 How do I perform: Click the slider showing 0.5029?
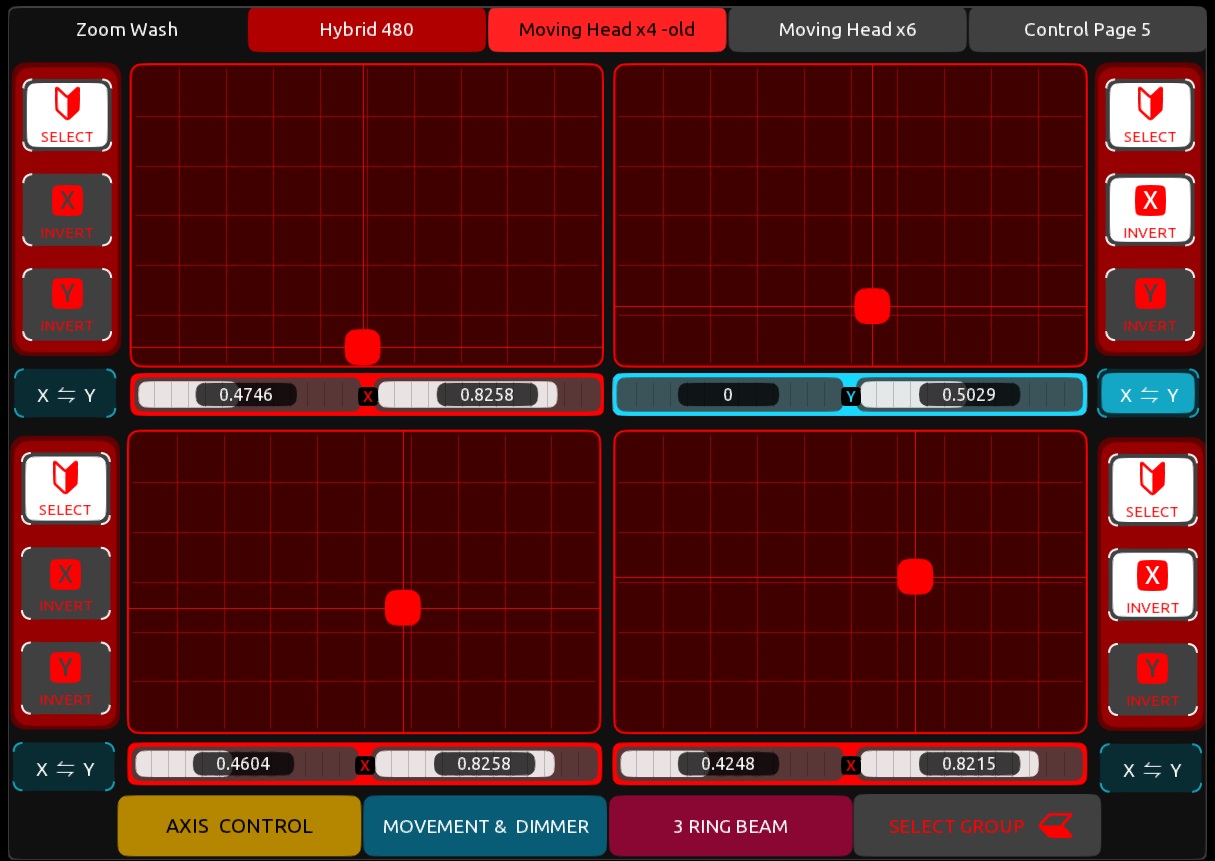[x=970, y=395]
